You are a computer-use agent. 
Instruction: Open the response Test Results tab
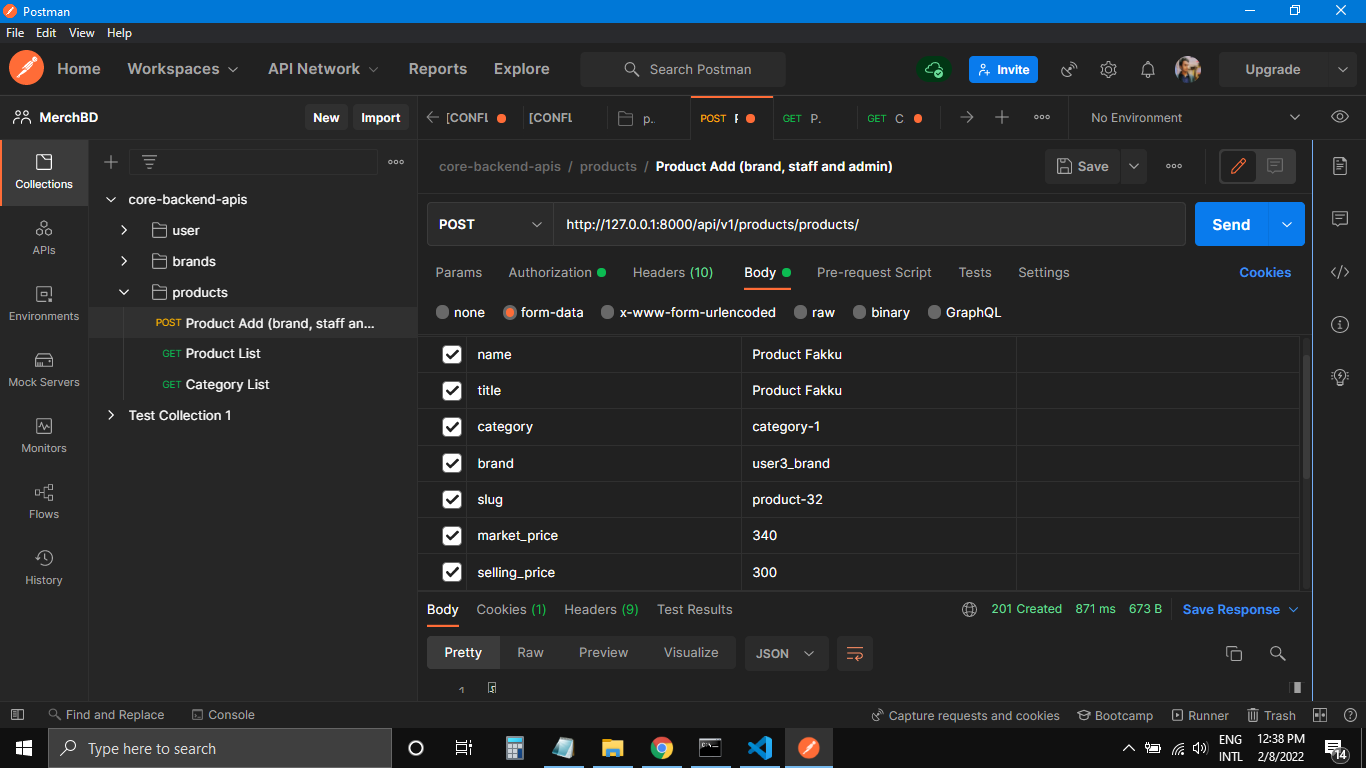694,609
